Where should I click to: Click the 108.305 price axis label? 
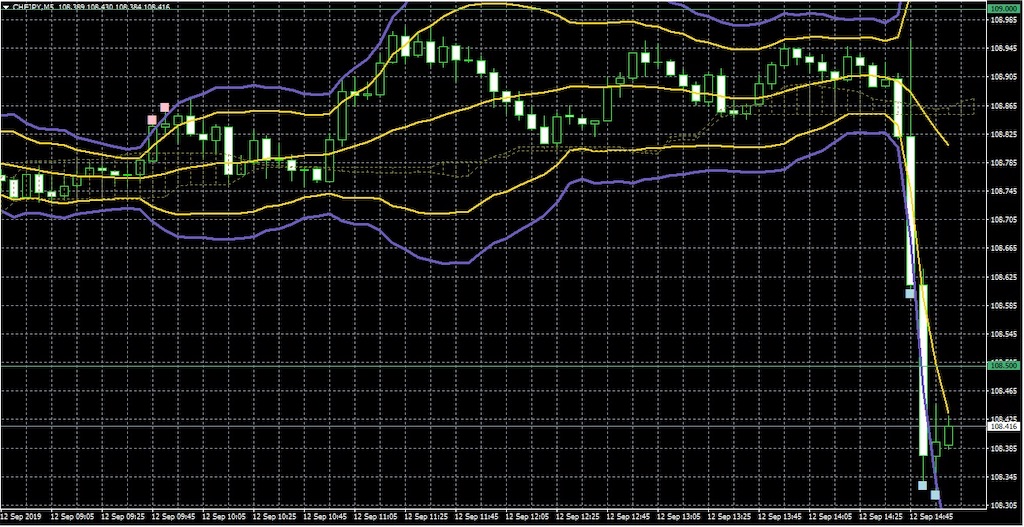pos(1004,505)
